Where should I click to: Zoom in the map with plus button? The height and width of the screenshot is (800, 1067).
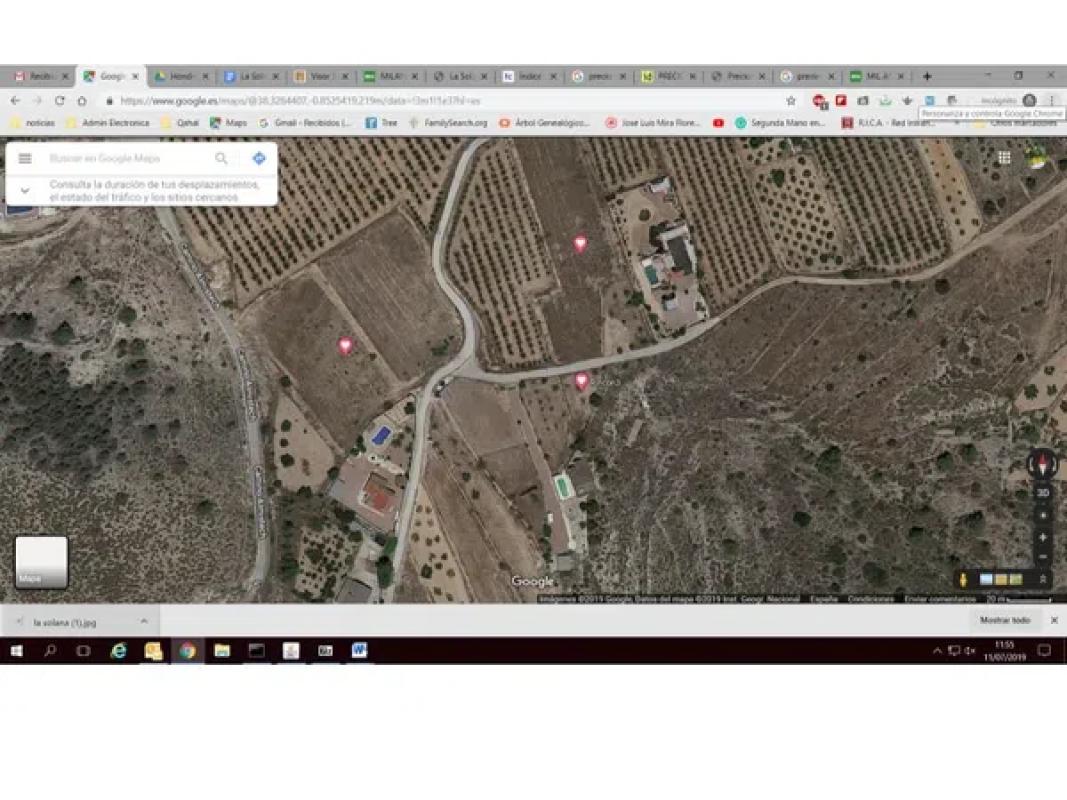(x=1043, y=537)
